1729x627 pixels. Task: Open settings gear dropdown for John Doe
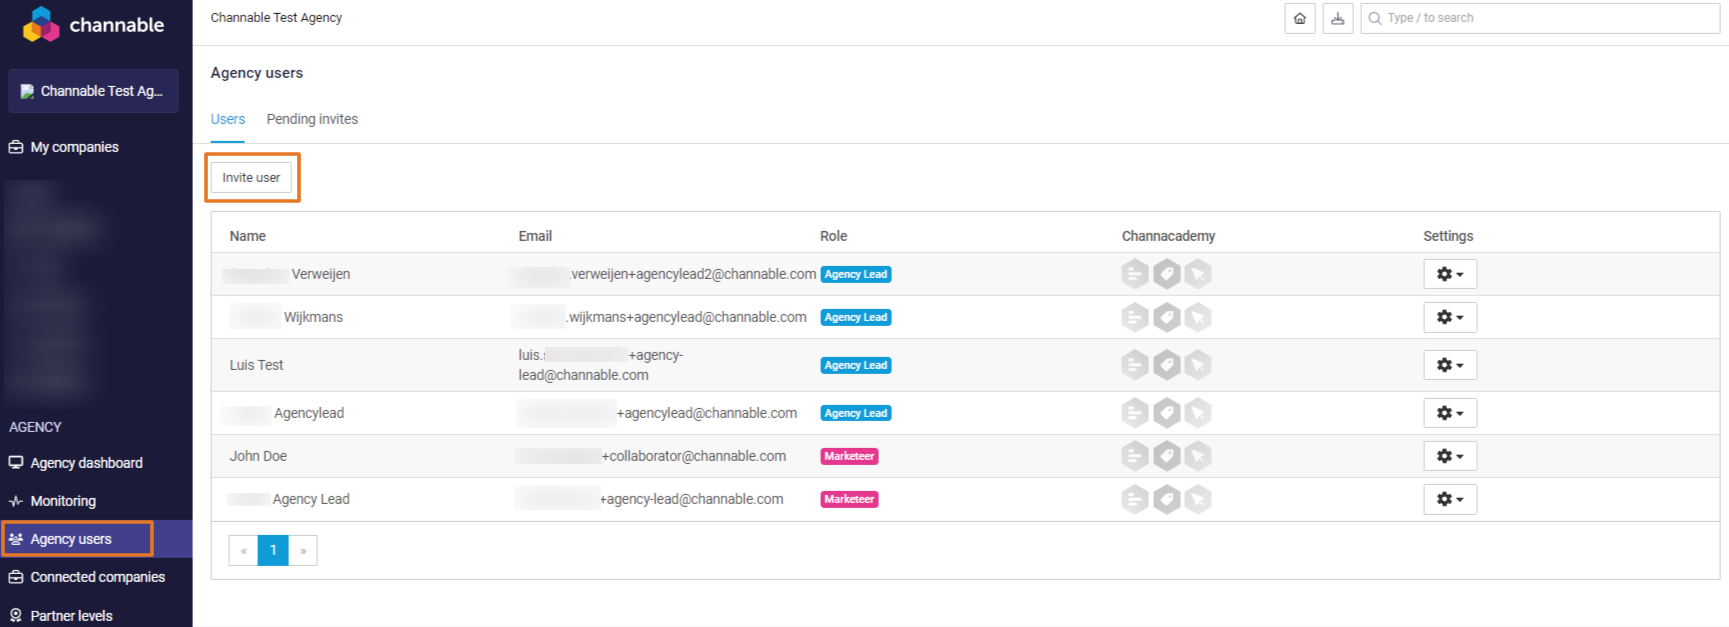[1450, 456]
